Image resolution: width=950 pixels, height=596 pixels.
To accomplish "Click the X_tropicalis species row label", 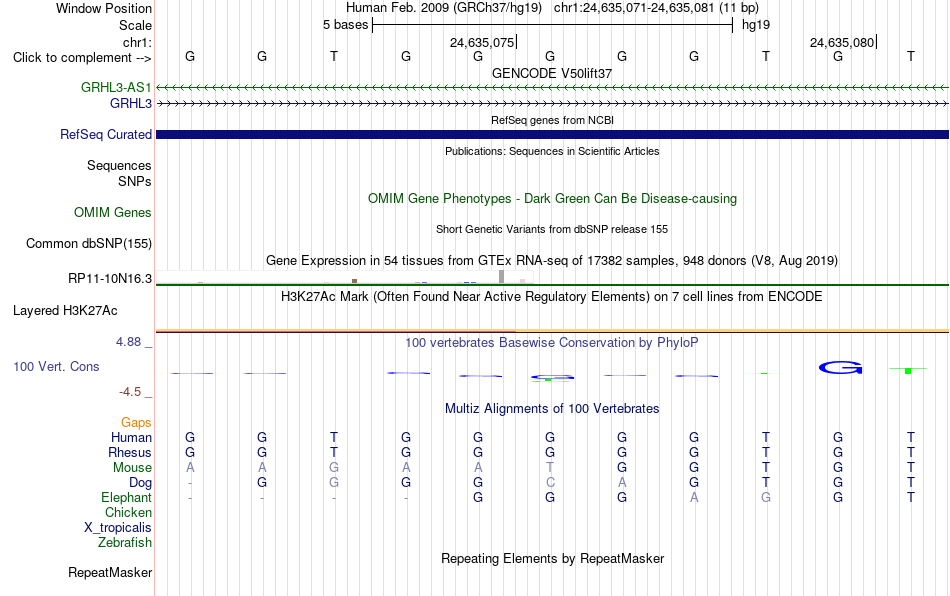I will click(118, 528).
